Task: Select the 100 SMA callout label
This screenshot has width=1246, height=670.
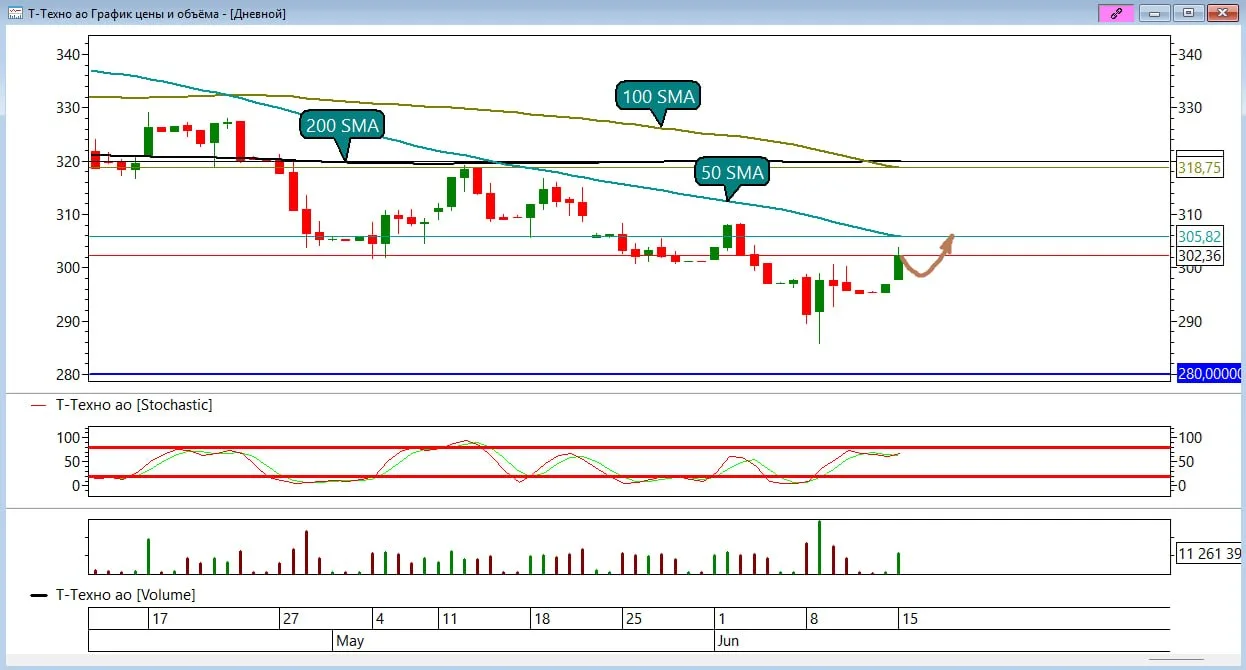Action: [x=657, y=96]
